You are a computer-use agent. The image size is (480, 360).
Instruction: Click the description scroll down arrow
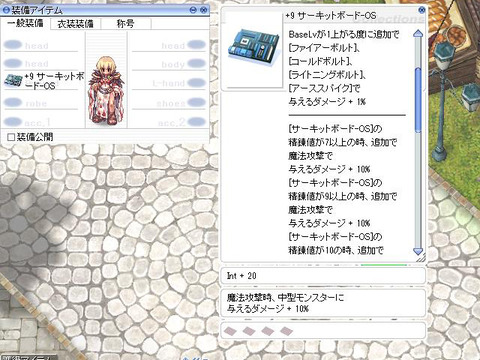pos(418,251)
